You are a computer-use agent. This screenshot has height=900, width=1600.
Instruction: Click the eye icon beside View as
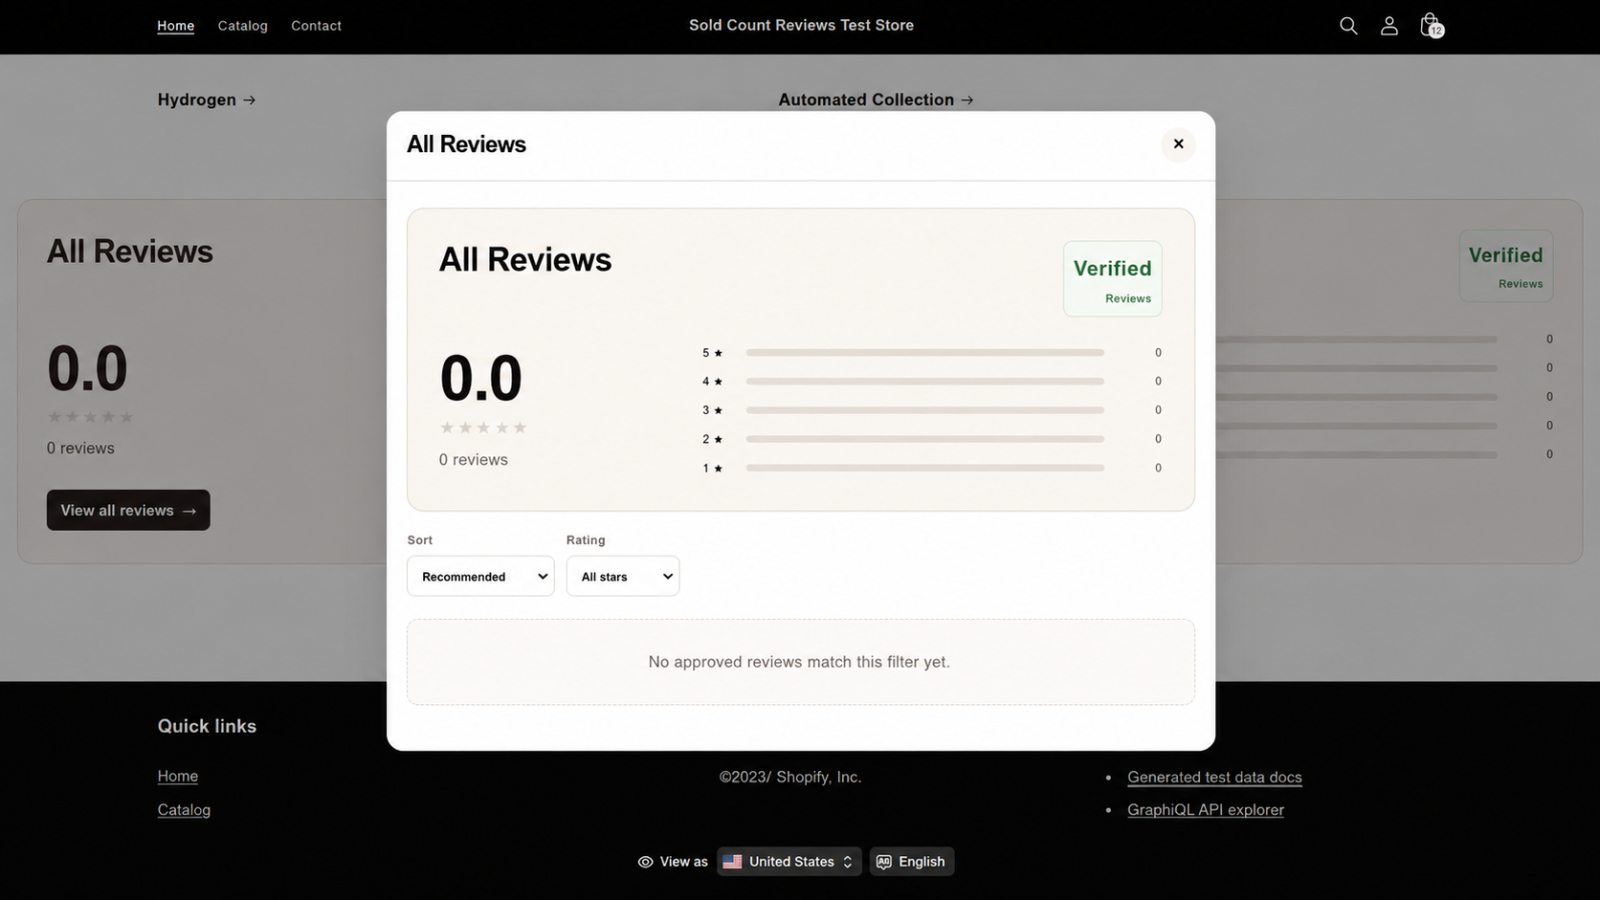pyautogui.click(x=645, y=862)
